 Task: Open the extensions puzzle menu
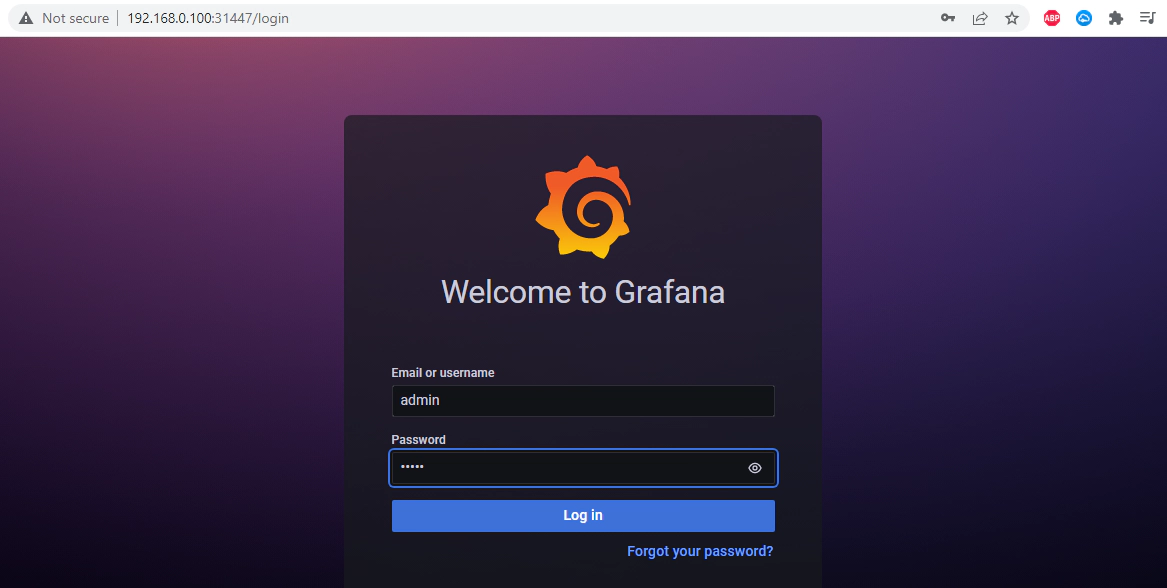[1116, 19]
